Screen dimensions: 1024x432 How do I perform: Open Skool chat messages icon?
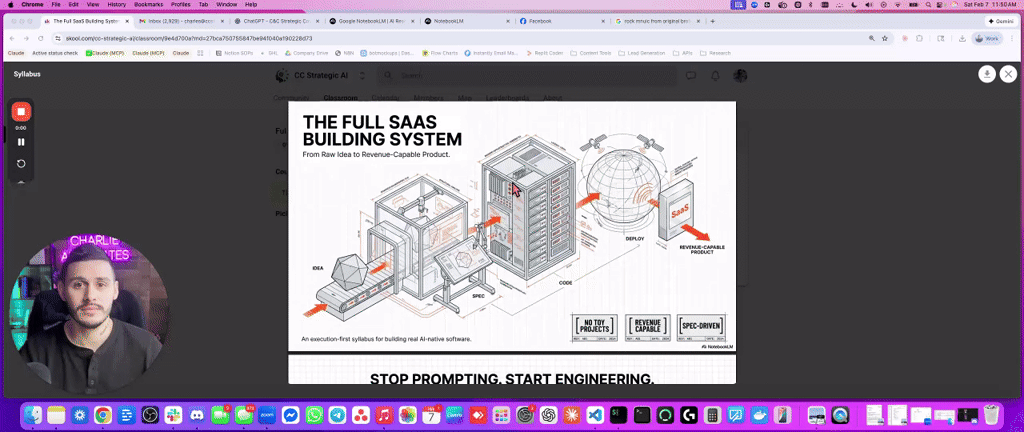691,76
